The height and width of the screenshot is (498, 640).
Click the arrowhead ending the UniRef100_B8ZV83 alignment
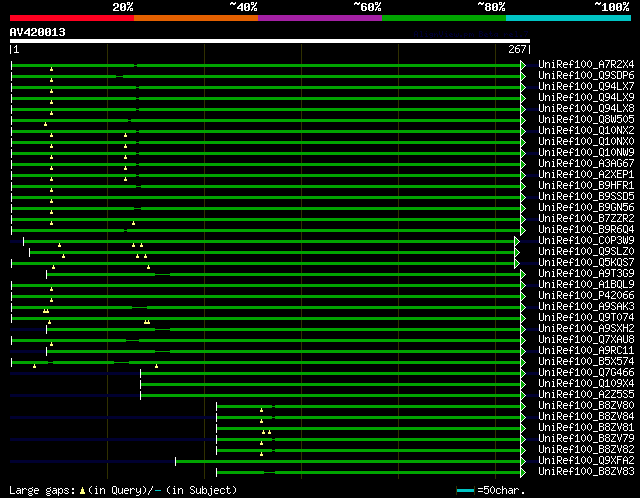tap(522, 472)
